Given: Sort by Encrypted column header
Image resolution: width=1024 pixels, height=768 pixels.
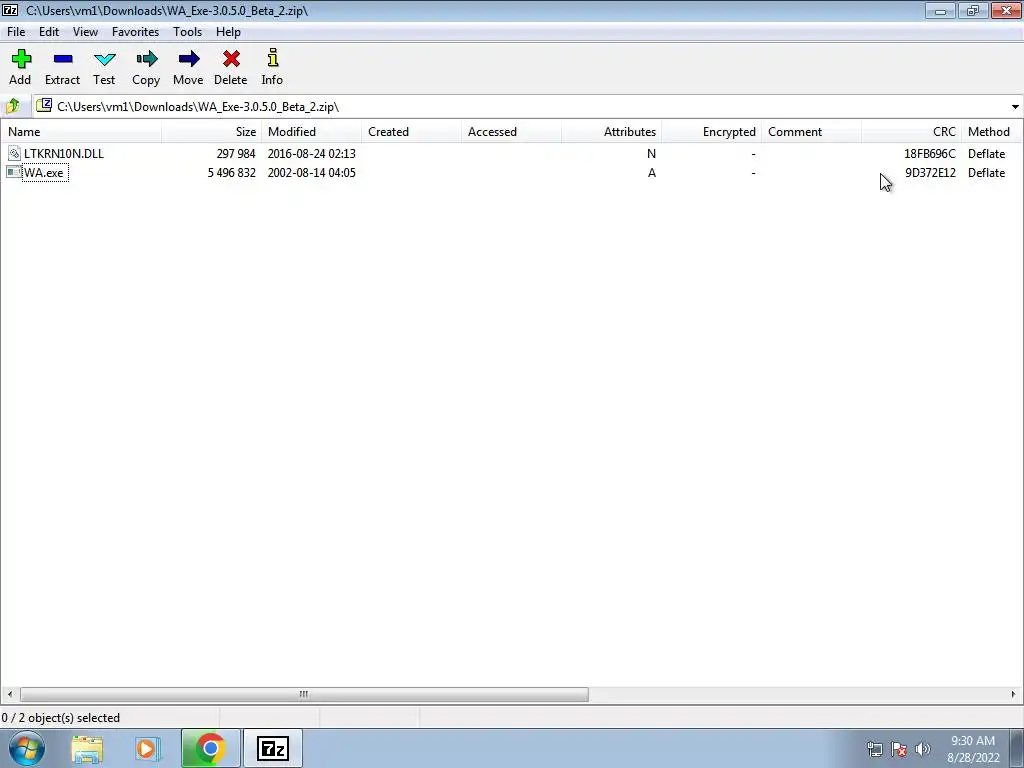Looking at the screenshot, I should tap(711, 132).
